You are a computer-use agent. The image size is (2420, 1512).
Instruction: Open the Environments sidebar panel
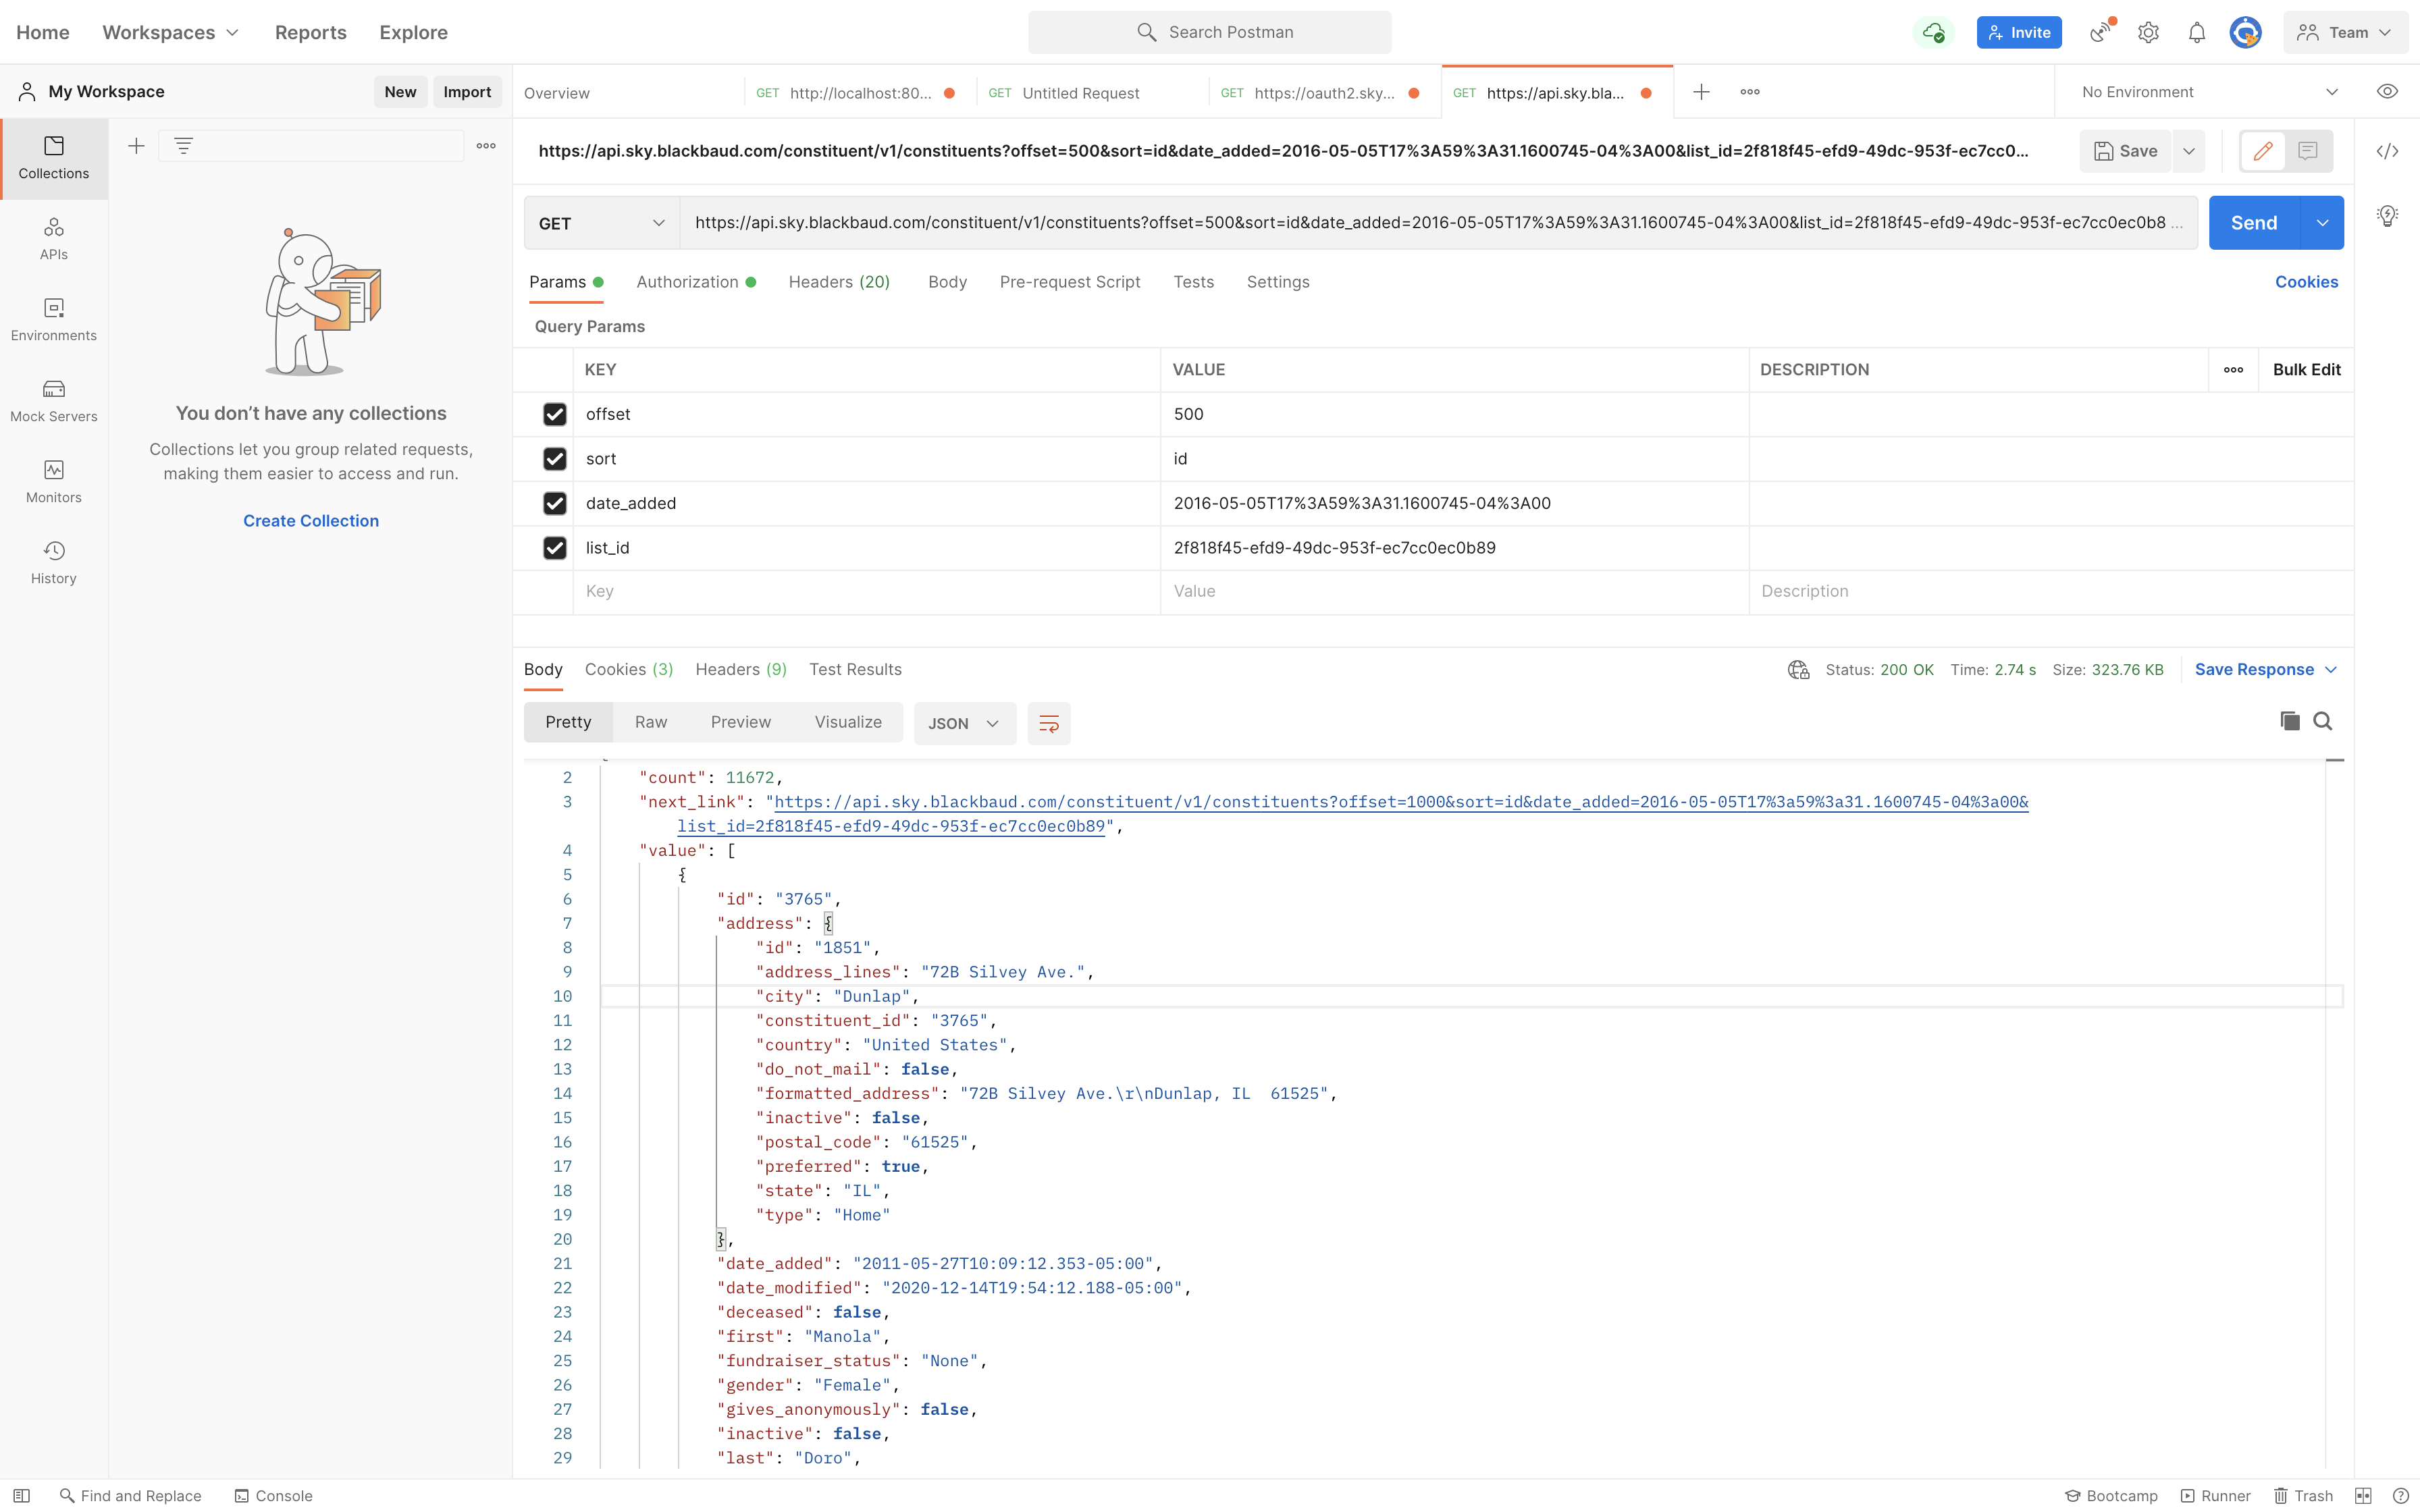(54, 319)
